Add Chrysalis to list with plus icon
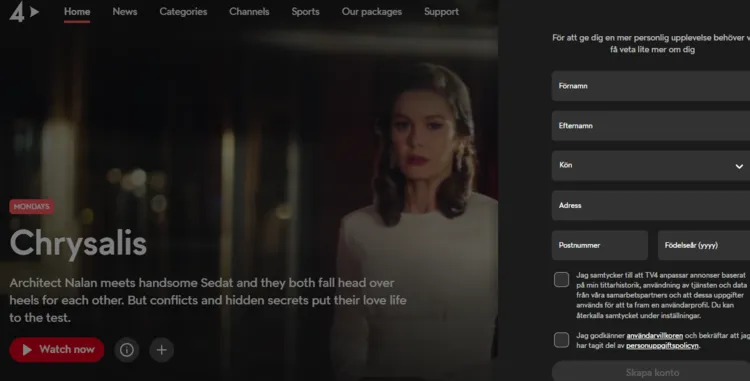 (162, 350)
